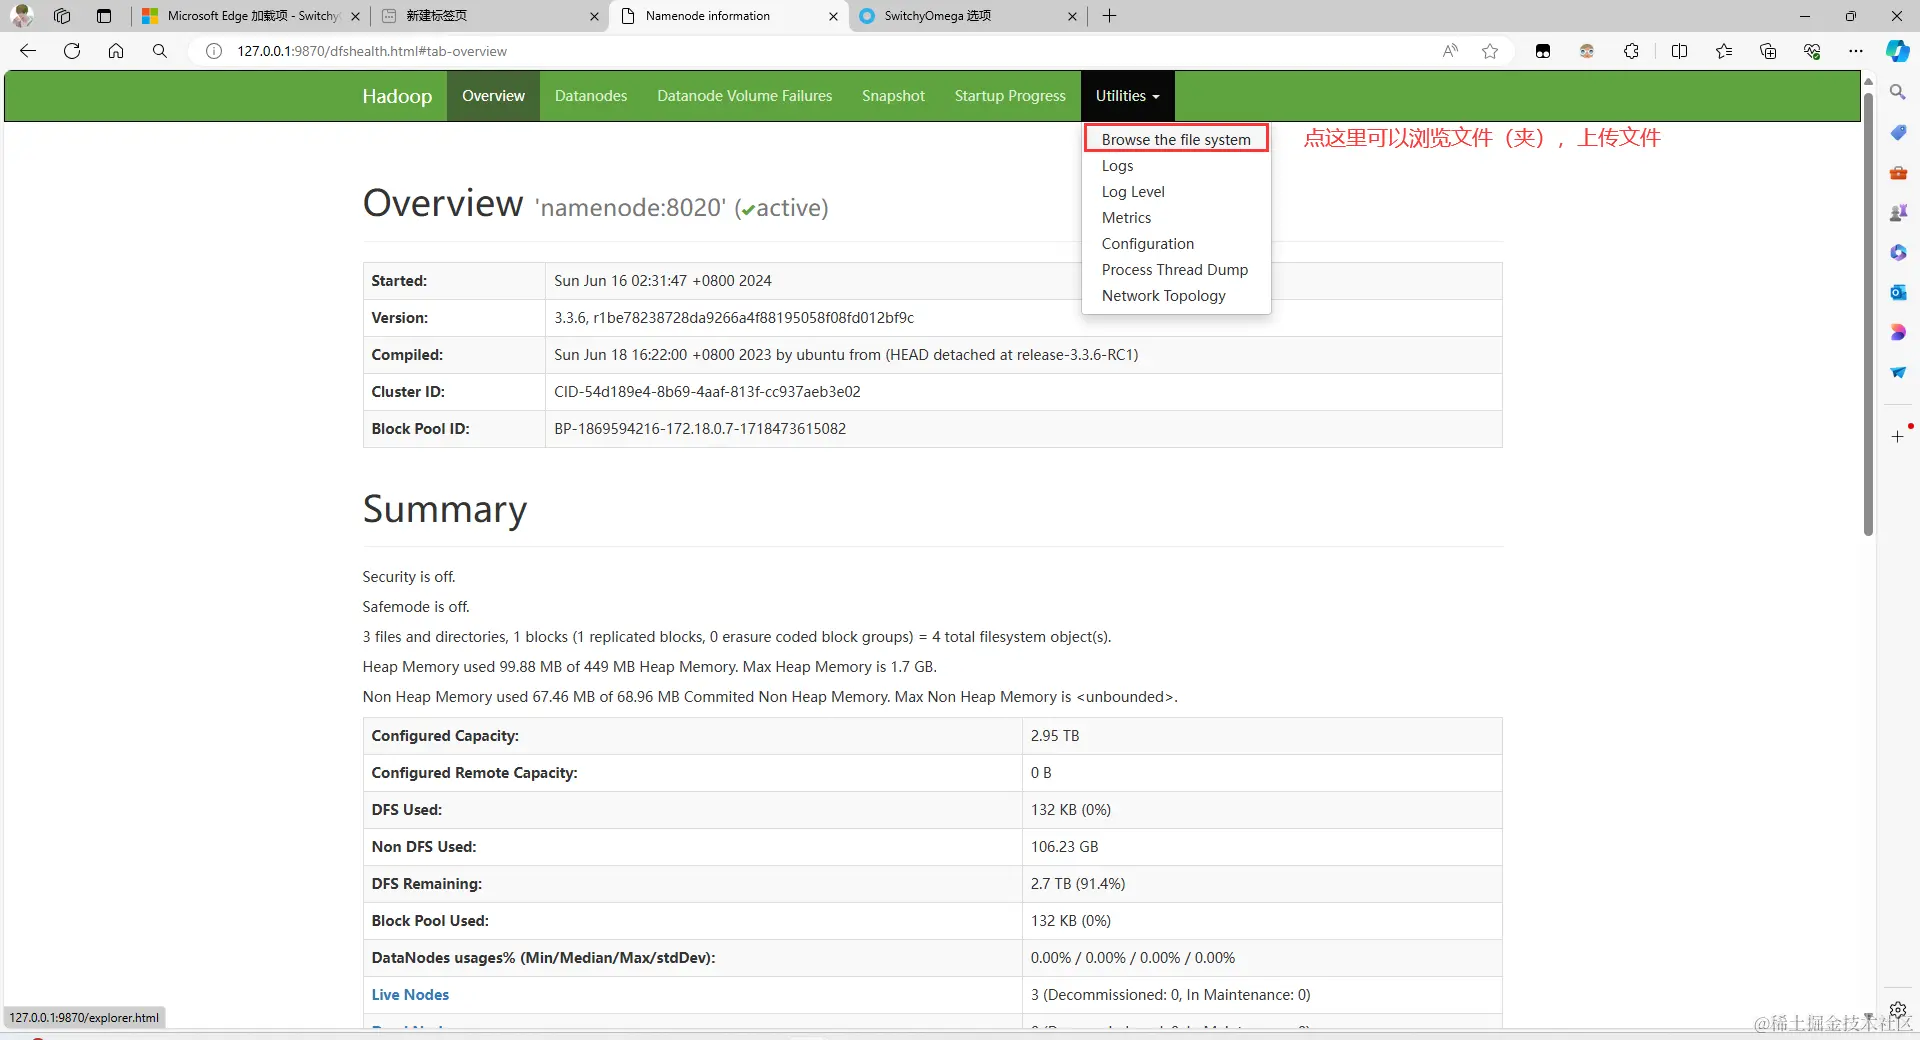Select Process Thread Dump
1920x1040 pixels.
[x=1174, y=269]
